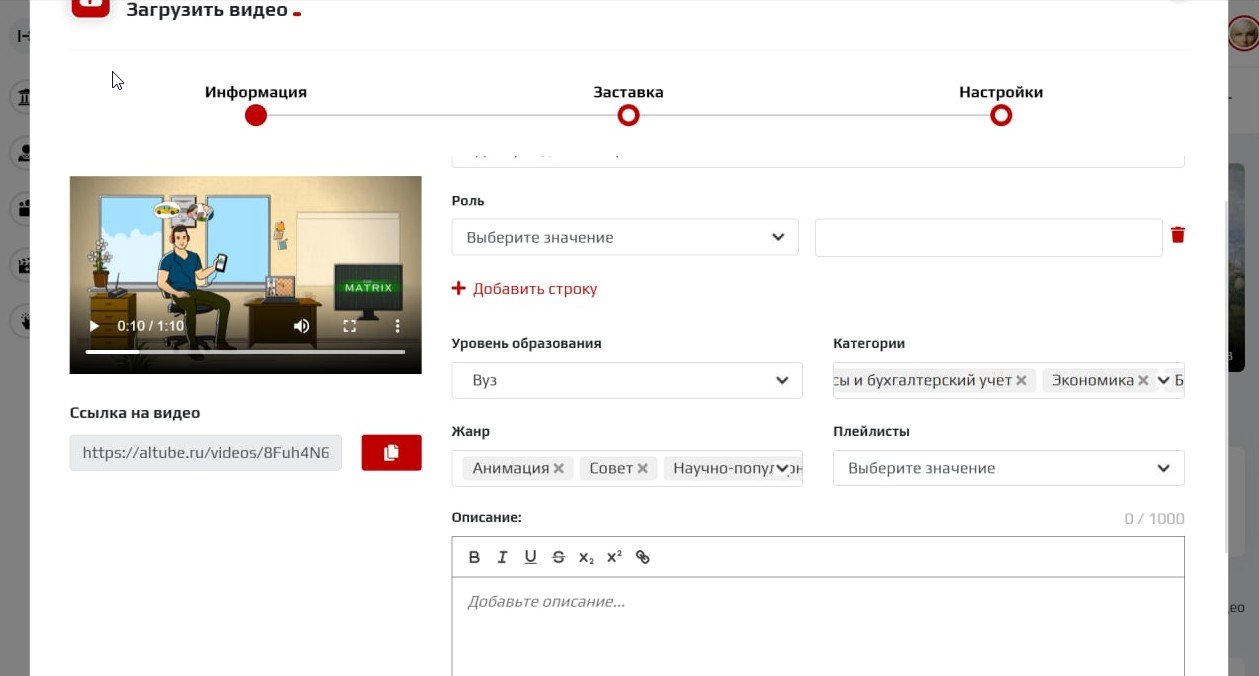This screenshot has height=676, width=1259.
Task: Click Добавить строку to add a row
Action: click(x=524, y=288)
